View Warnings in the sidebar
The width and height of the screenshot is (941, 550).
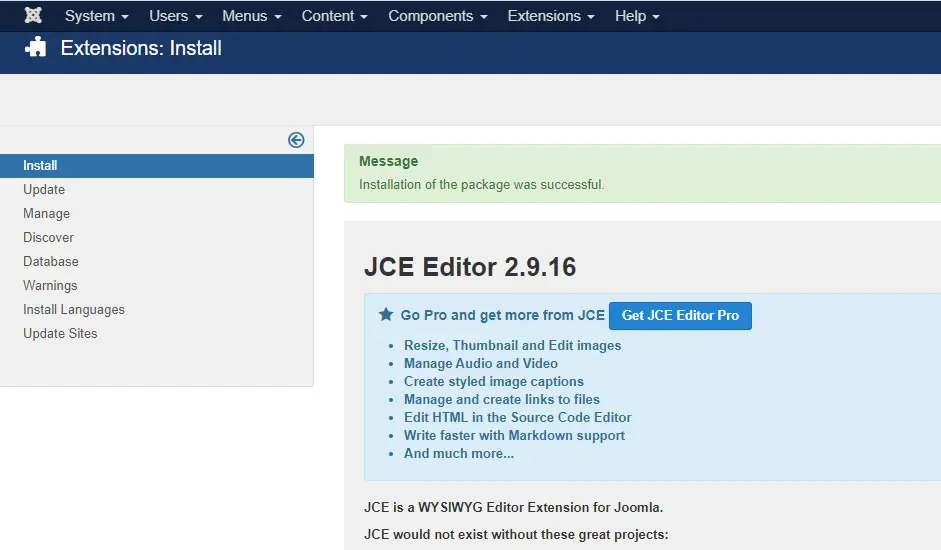coord(50,286)
